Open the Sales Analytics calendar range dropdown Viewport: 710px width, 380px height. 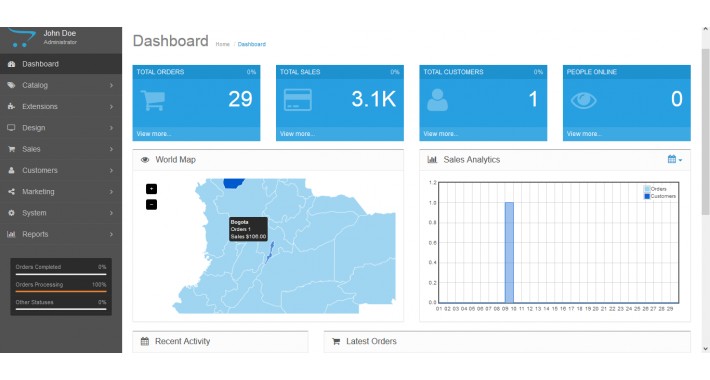tap(675, 159)
